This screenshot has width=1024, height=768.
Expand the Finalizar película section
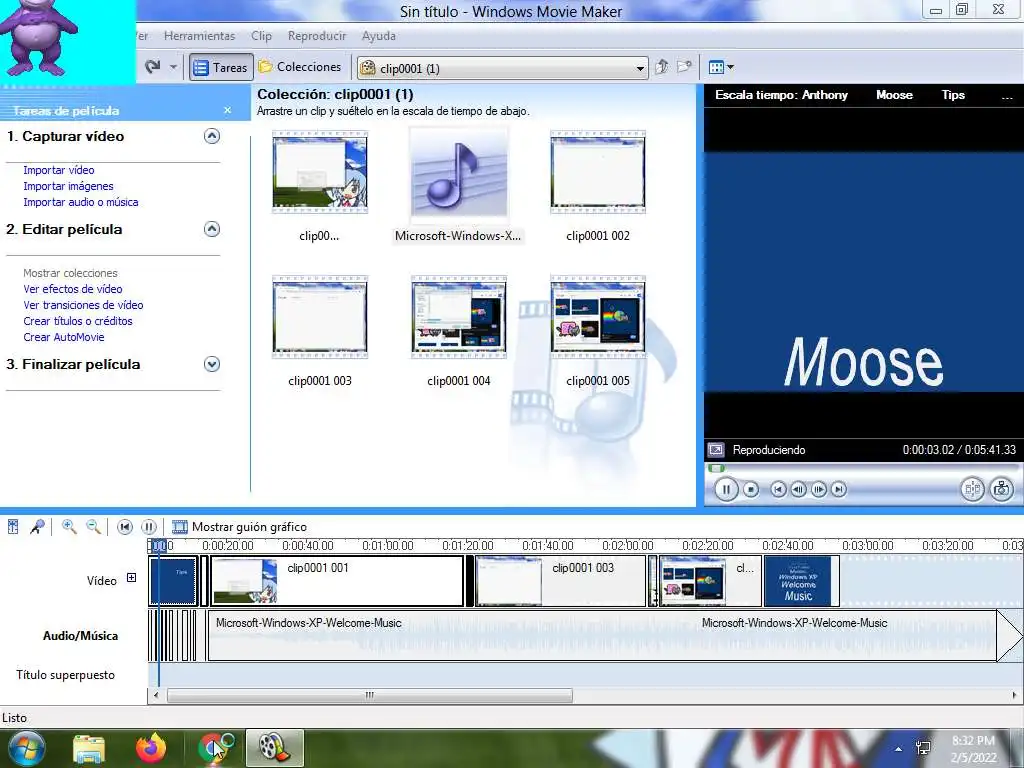pos(212,364)
